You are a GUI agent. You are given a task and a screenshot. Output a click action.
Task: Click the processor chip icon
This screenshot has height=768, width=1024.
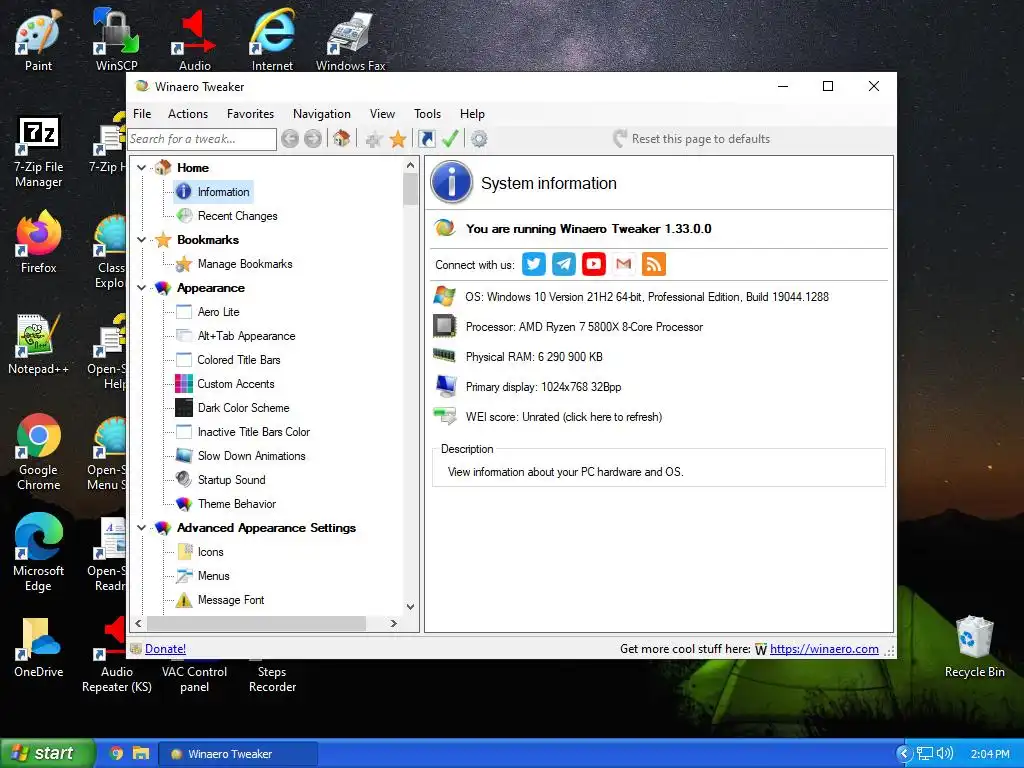445,326
